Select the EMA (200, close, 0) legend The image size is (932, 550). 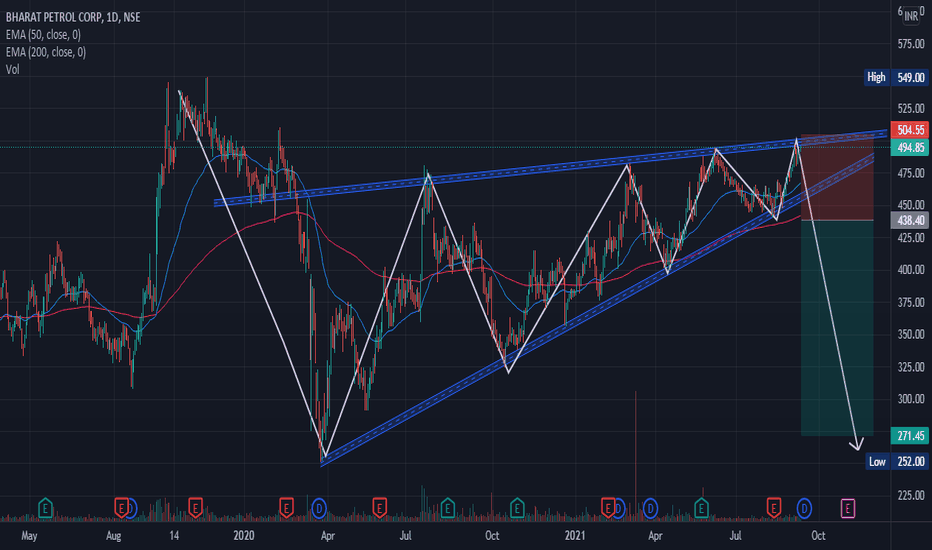click(x=46, y=52)
